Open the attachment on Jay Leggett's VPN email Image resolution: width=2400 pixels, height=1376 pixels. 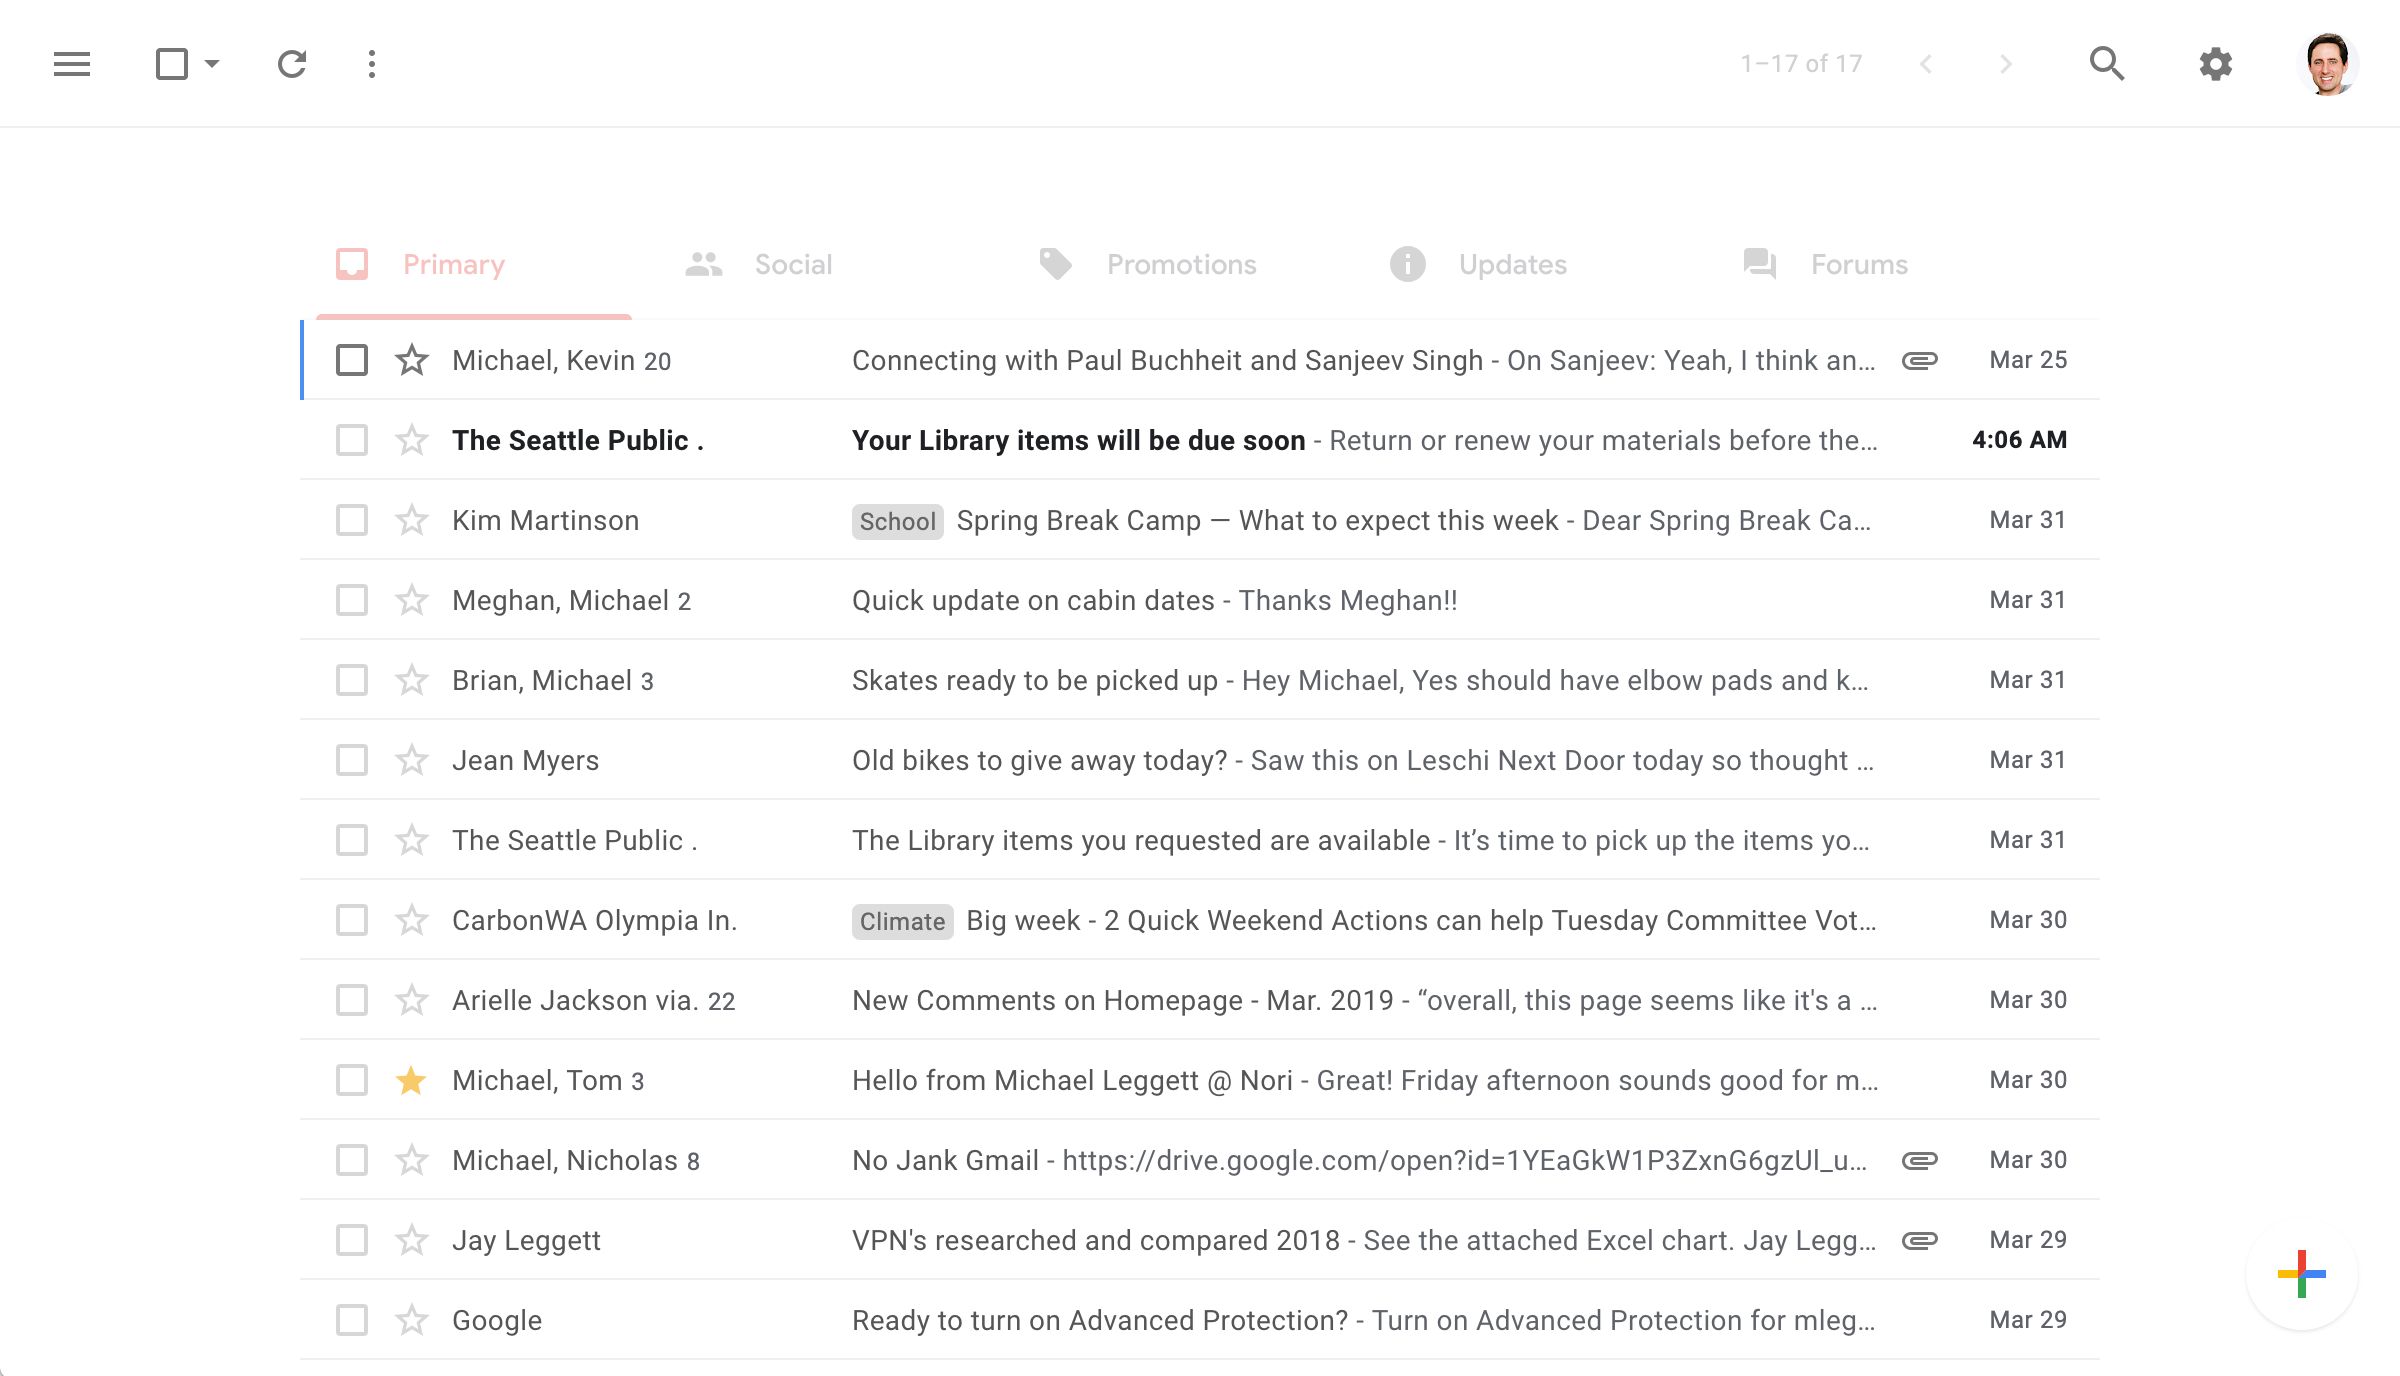pyautogui.click(x=1919, y=1240)
